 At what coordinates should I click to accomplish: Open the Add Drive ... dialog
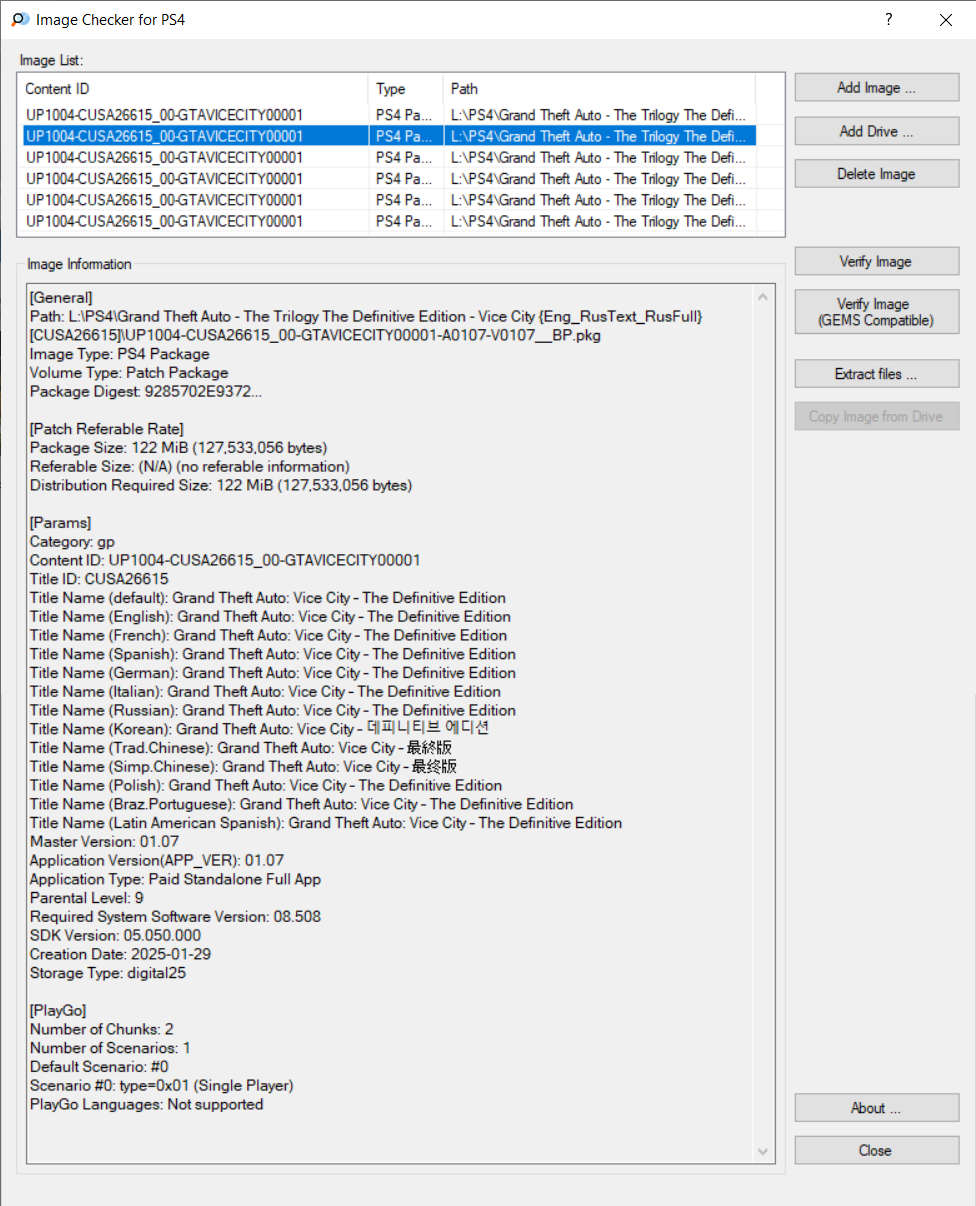877,131
